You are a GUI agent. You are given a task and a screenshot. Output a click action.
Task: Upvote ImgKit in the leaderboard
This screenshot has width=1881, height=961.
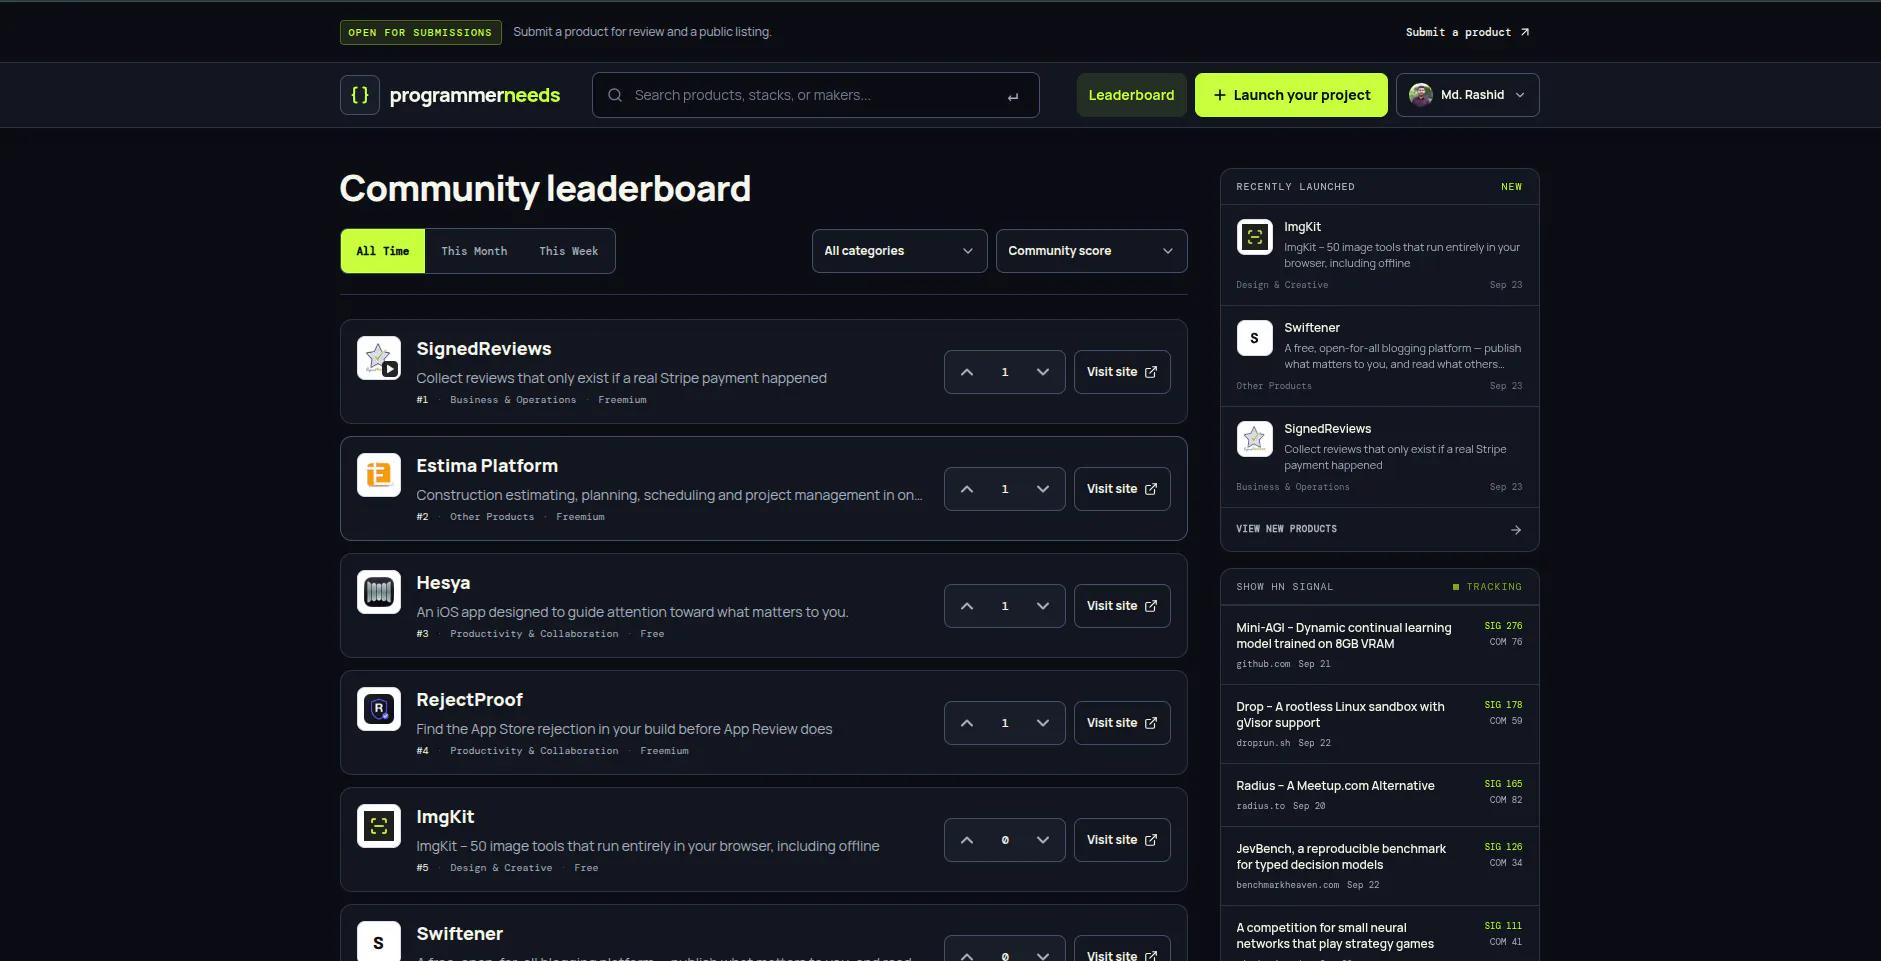tap(967, 840)
